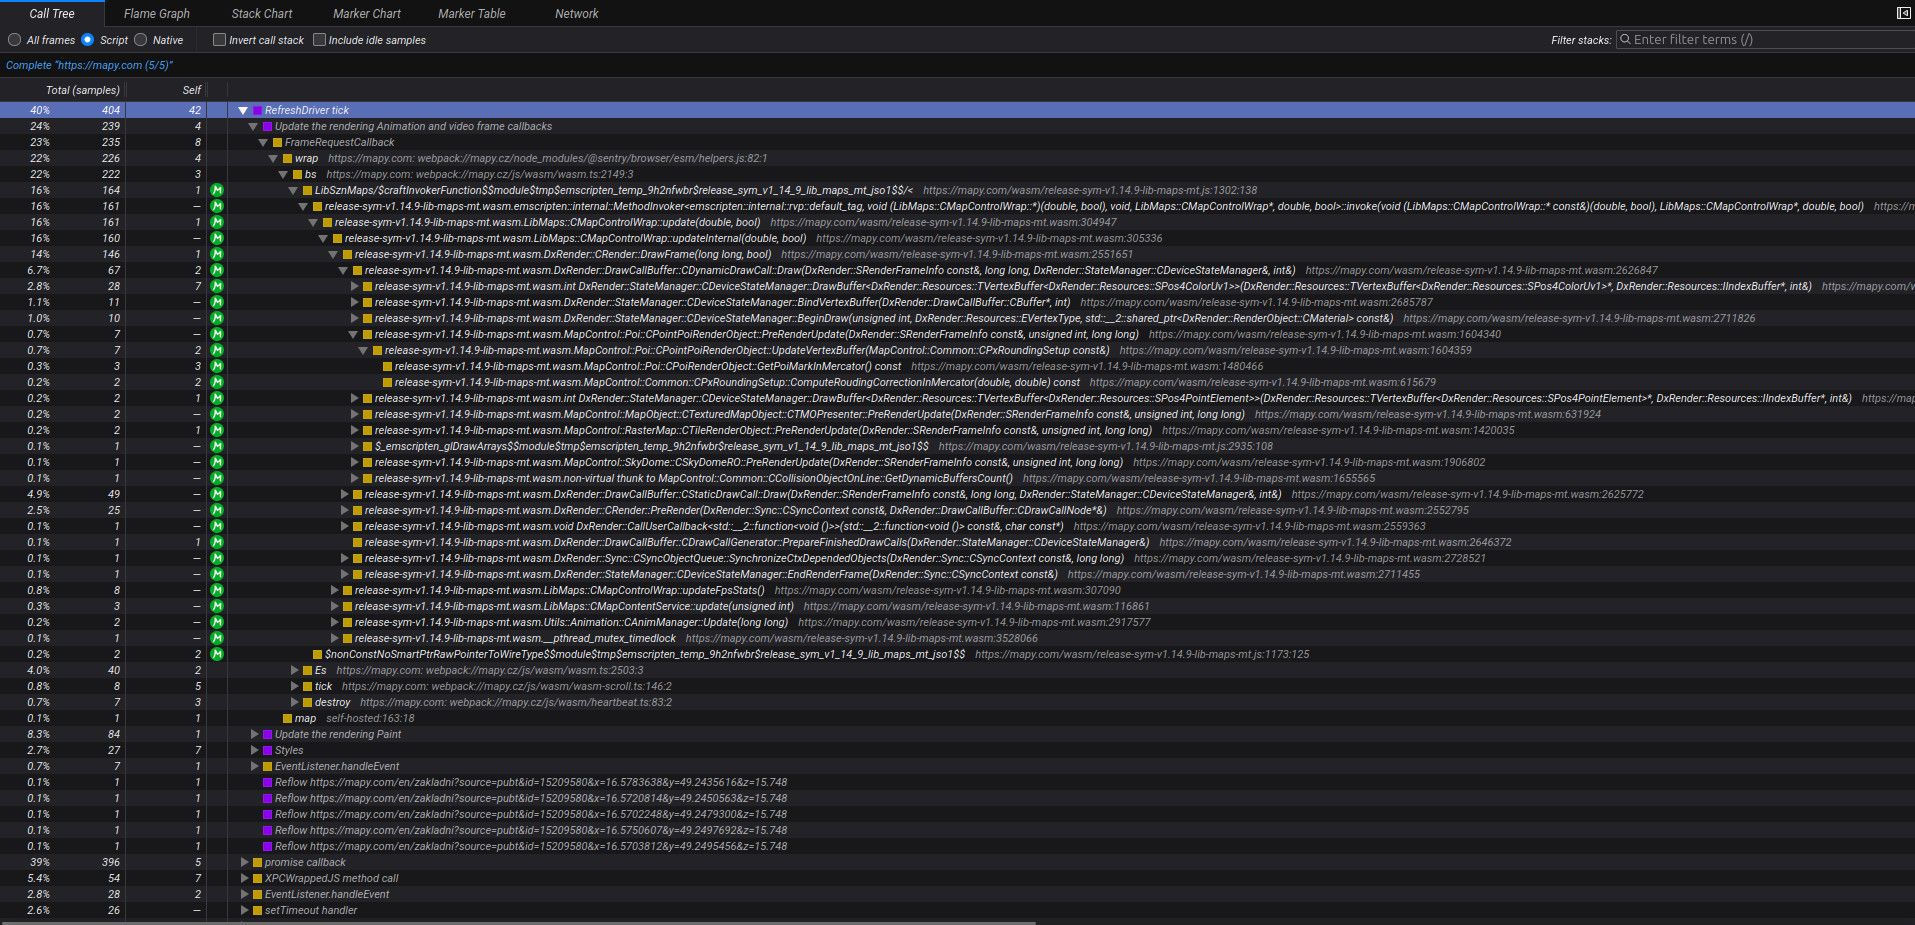1915x925 pixels.
Task: Click green icon in BindVertexBuffer row
Action: [217, 302]
